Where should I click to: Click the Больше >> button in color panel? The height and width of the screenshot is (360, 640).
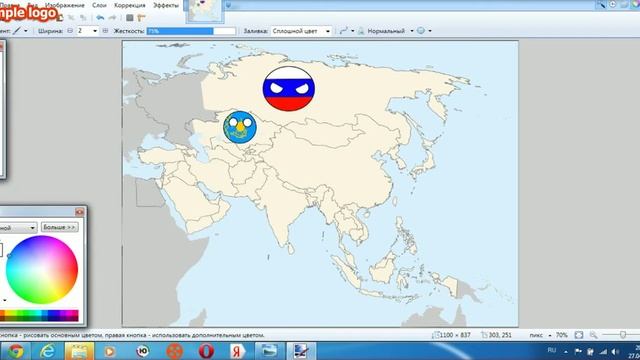(x=60, y=227)
